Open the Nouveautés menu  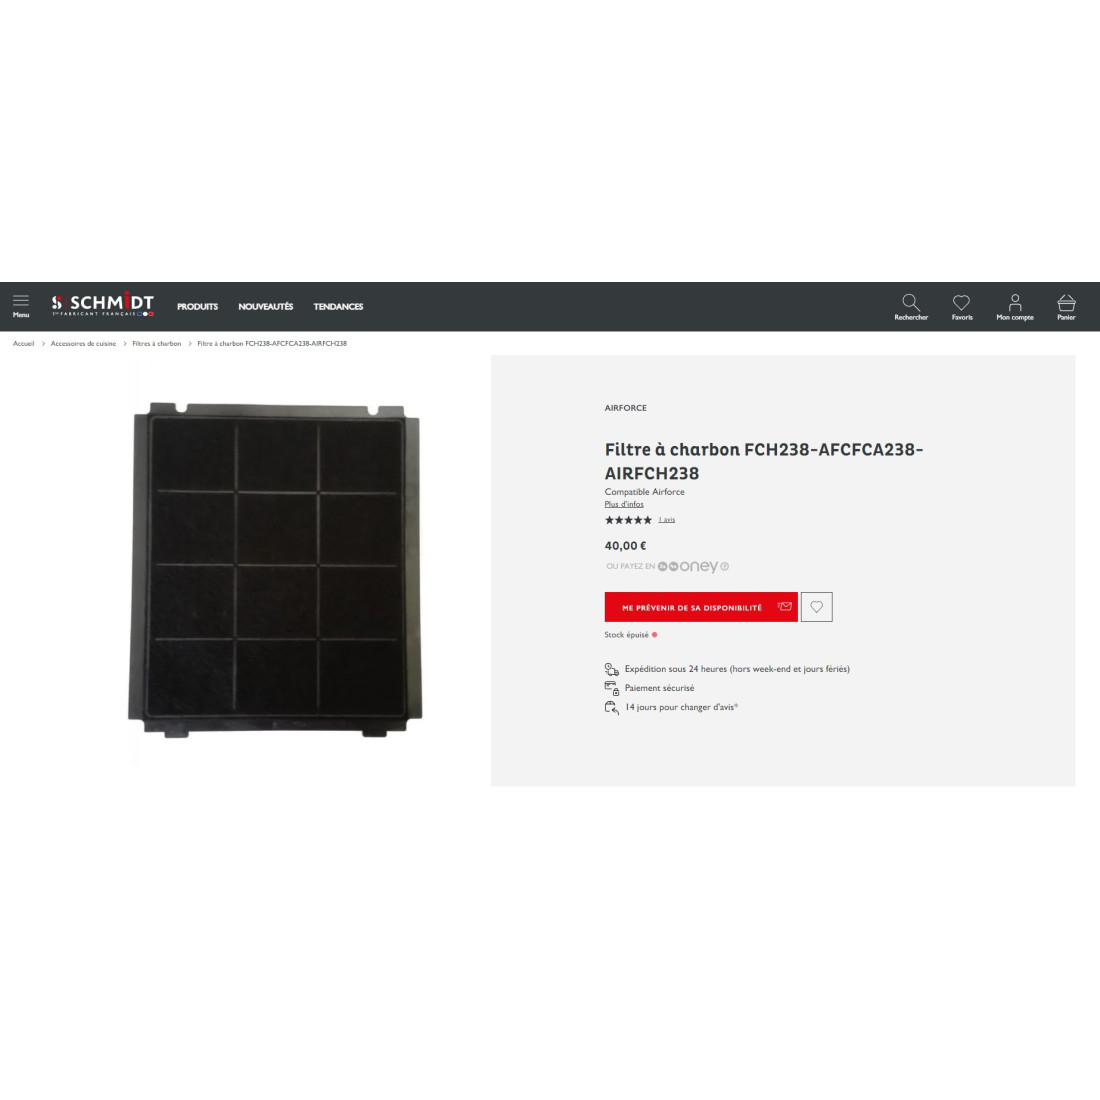(x=265, y=307)
